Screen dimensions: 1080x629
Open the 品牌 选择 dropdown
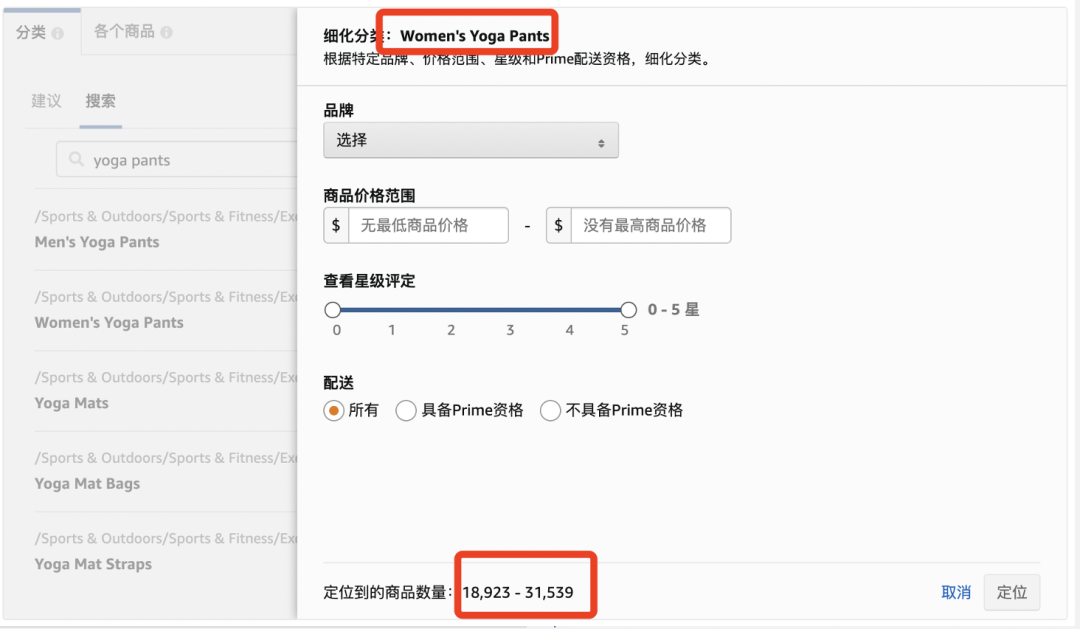[x=470, y=140]
